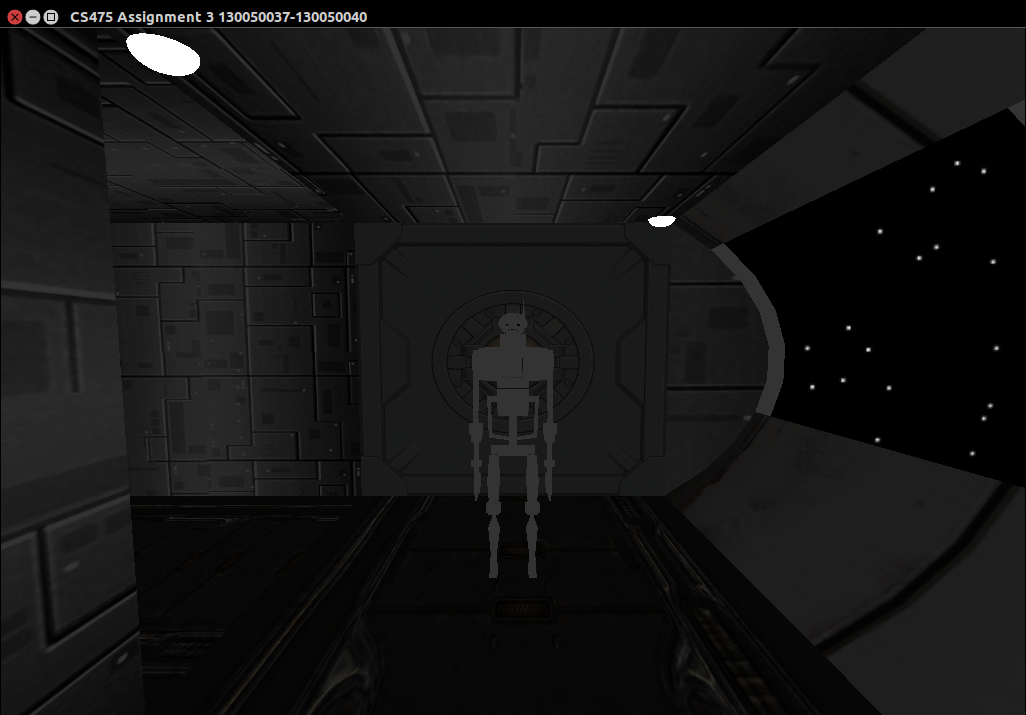This screenshot has width=1026, height=715.
Task: Pick the droid's left-side arm
Action: click(x=477, y=455)
